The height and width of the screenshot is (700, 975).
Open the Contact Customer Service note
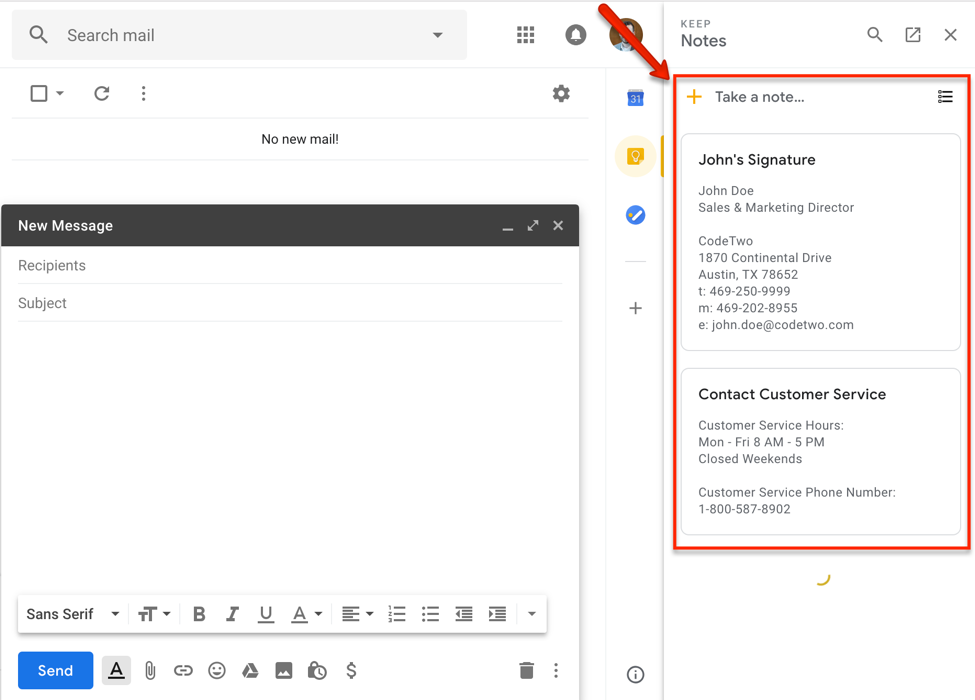[820, 452]
